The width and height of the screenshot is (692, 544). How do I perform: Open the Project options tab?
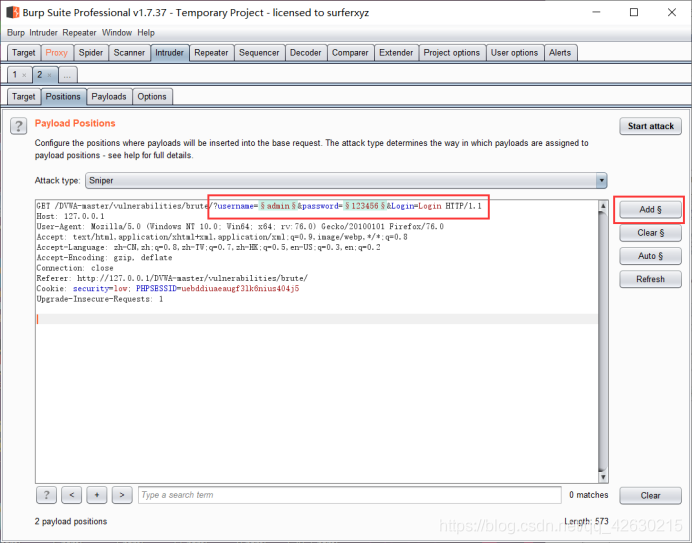(x=451, y=53)
